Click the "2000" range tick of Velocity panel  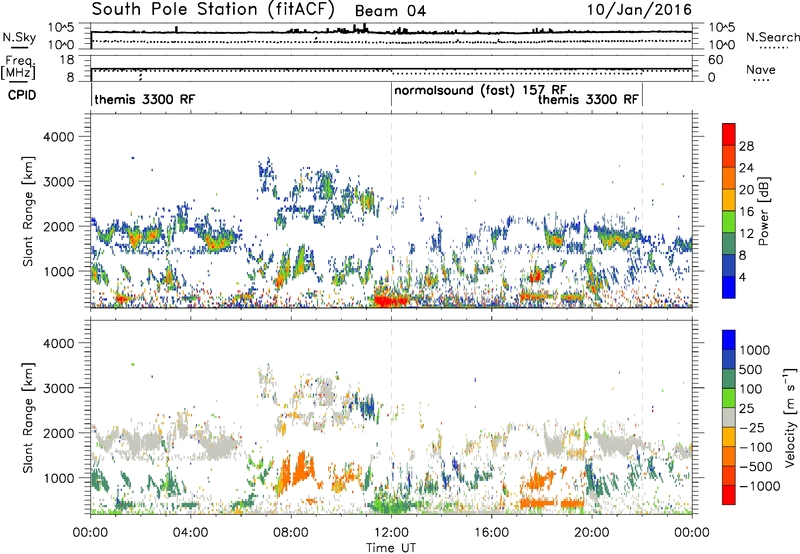(x=59, y=433)
